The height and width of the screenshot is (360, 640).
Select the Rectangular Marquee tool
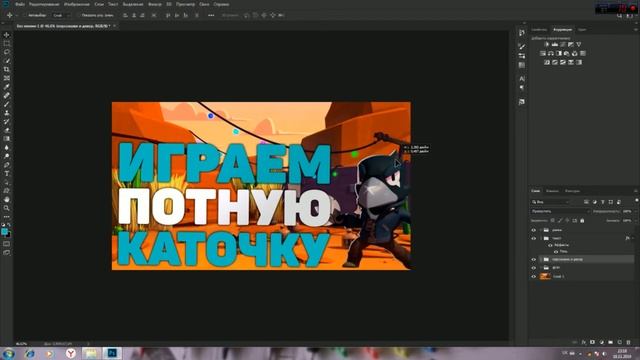[x=7, y=43]
